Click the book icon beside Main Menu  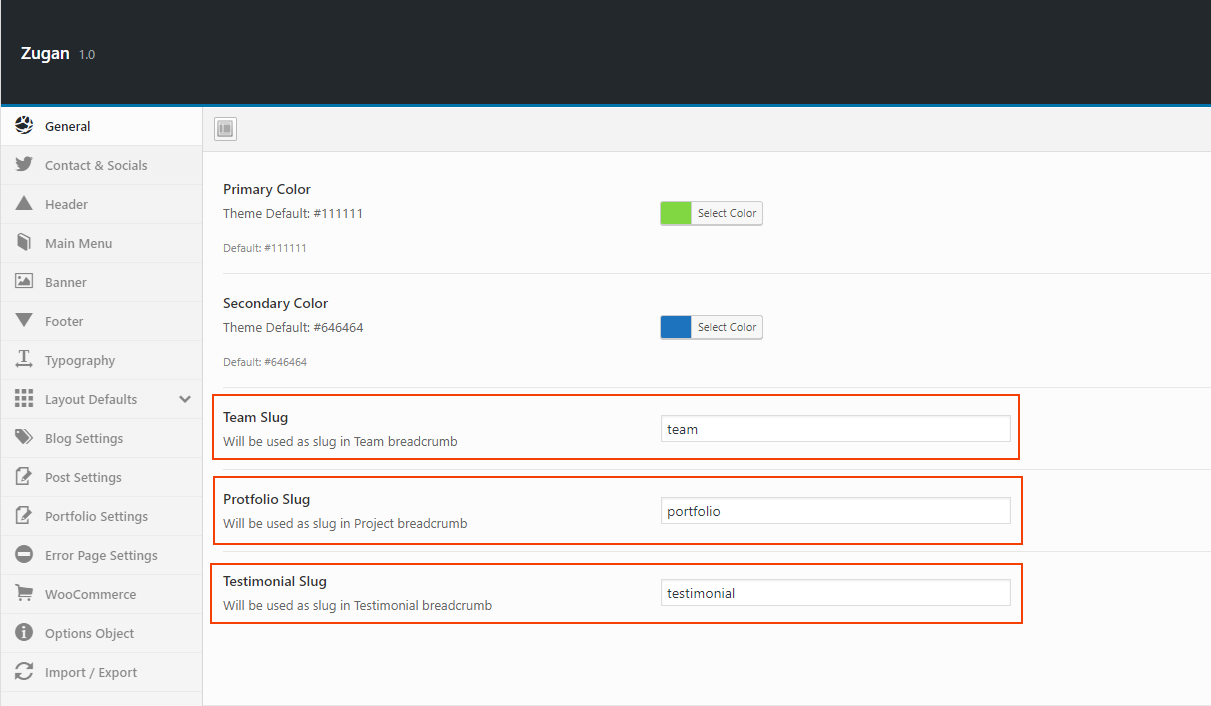point(24,243)
